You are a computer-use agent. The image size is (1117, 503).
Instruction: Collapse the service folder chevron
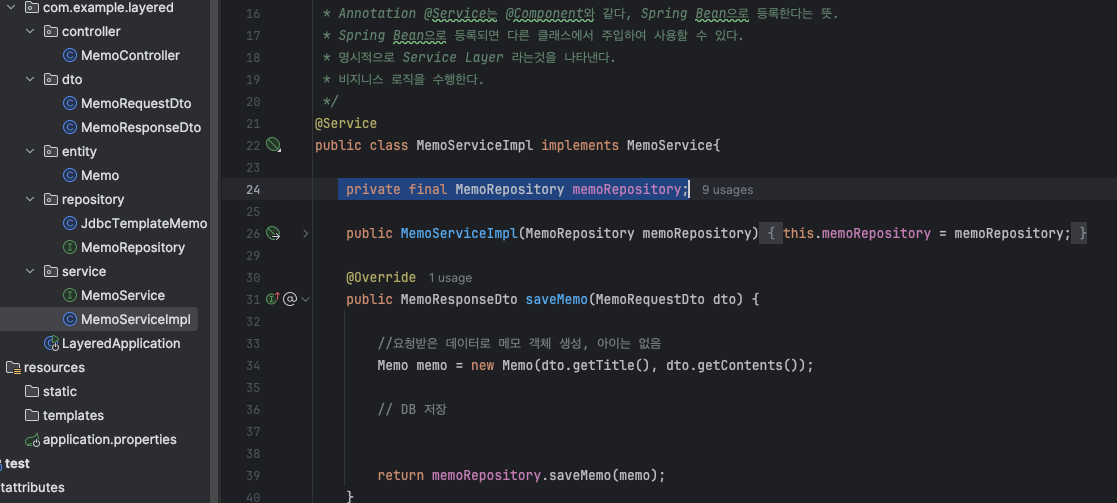[x=30, y=271]
